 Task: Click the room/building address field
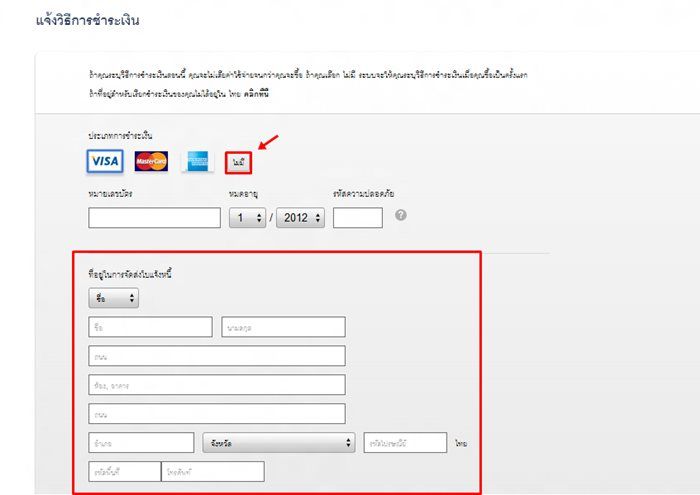pos(217,385)
